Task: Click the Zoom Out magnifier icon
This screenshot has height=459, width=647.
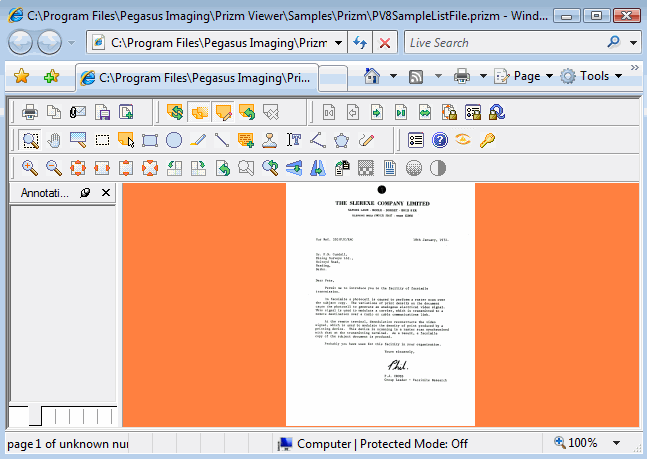Action: [54, 168]
